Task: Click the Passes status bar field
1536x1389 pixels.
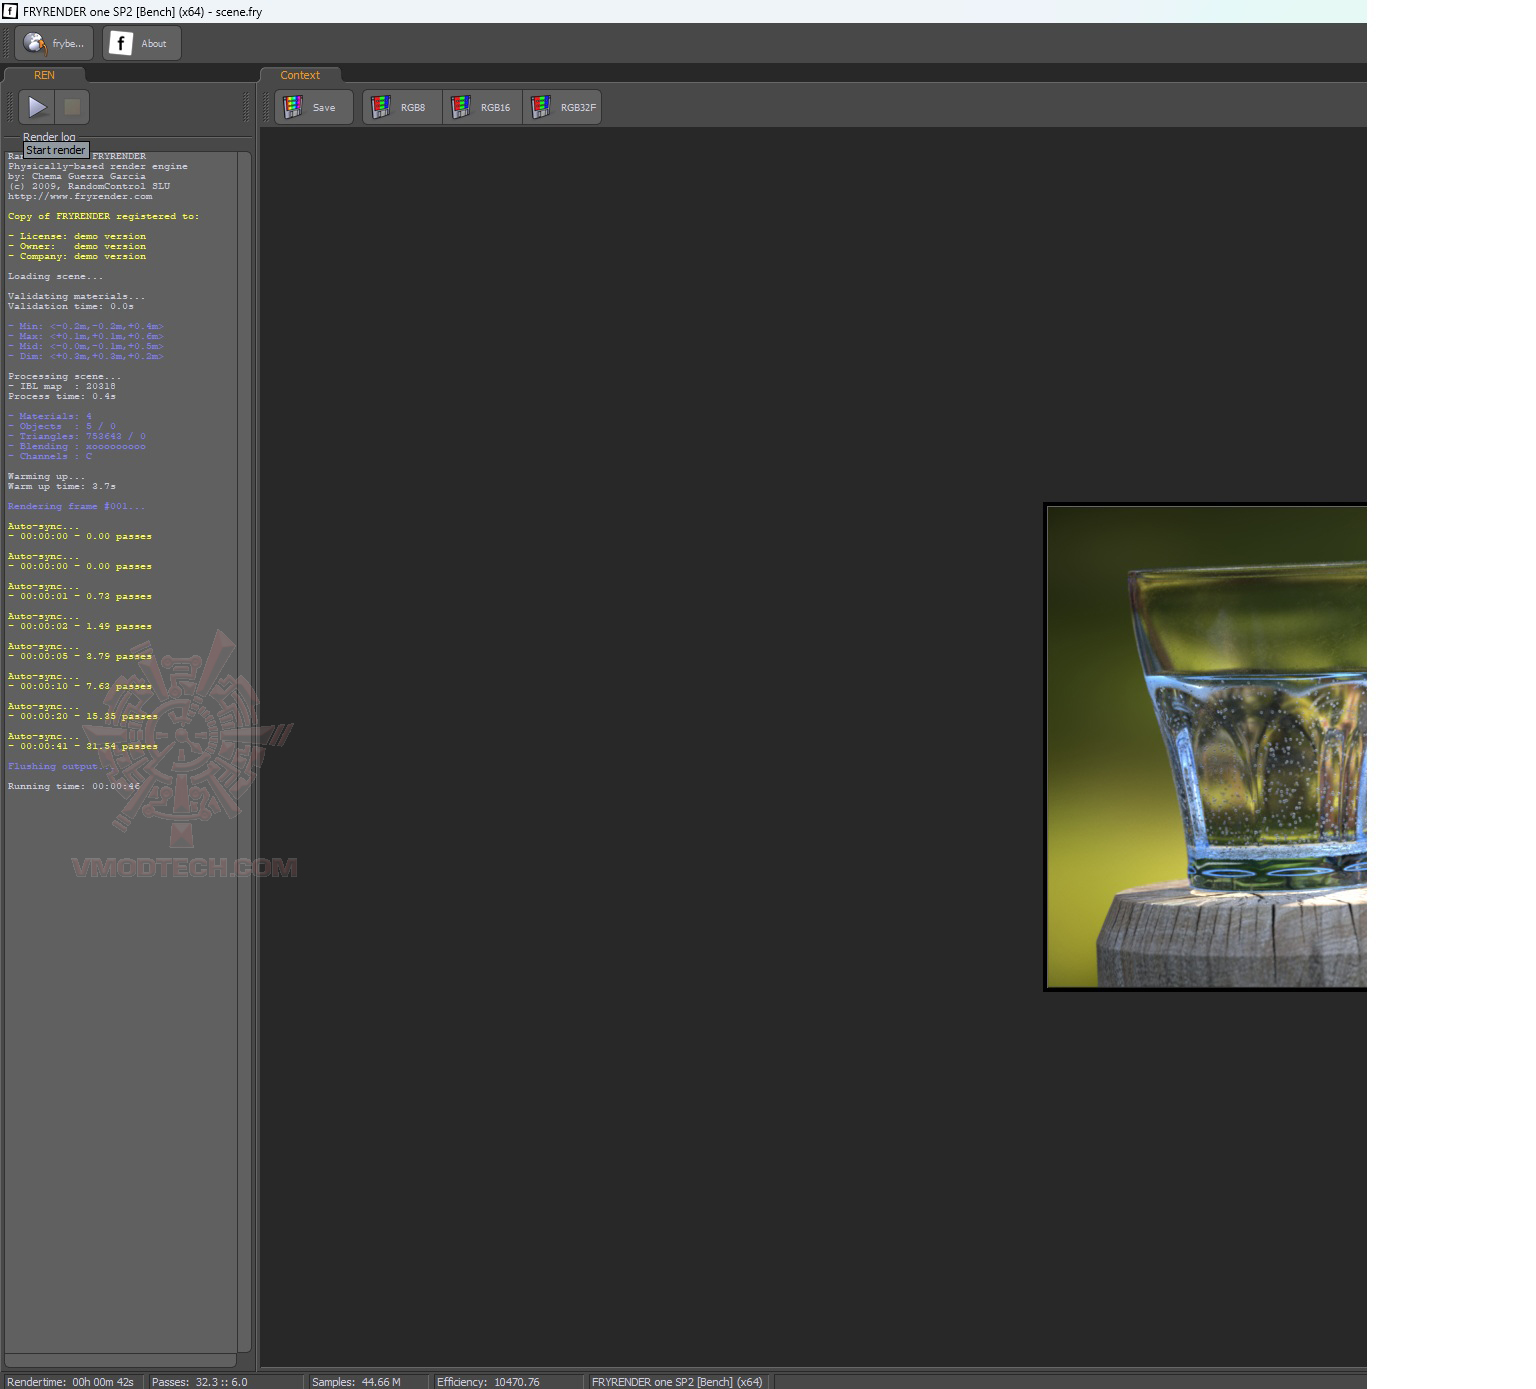Action: tap(223, 1382)
